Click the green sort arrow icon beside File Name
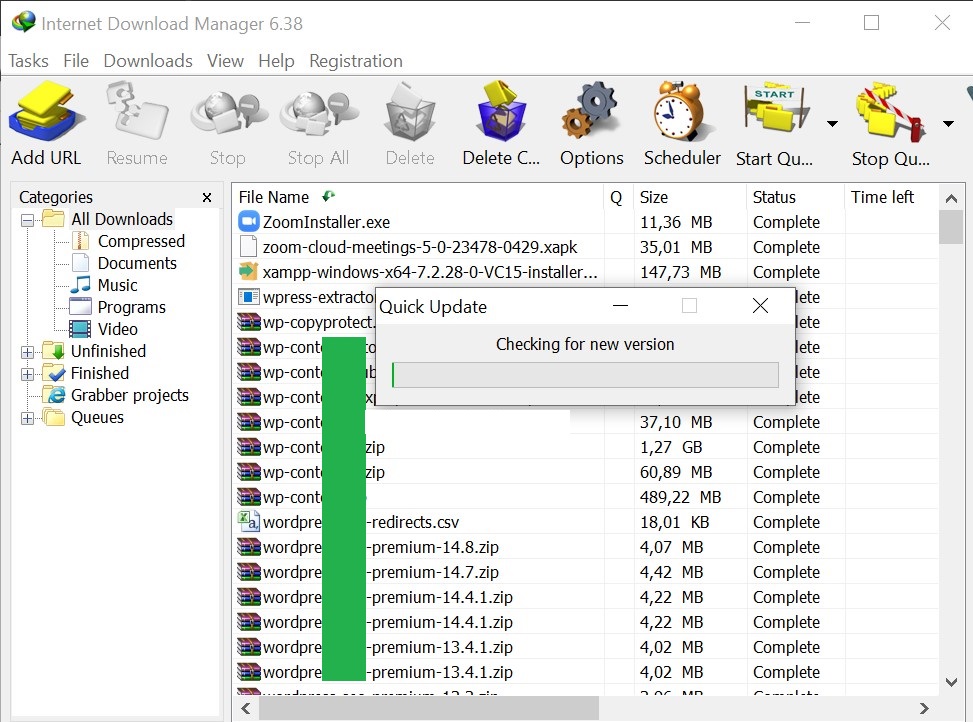973x722 pixels. (328, 197)
